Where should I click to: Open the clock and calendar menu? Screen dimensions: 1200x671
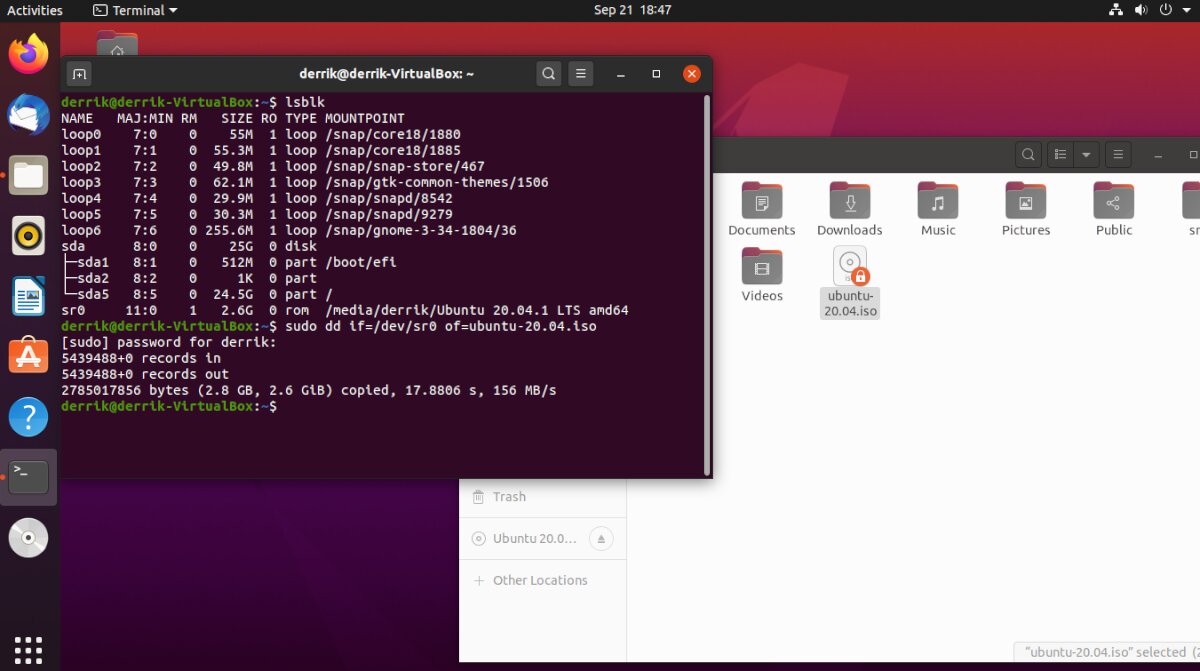pyautogui.click(x=632, y=10)
